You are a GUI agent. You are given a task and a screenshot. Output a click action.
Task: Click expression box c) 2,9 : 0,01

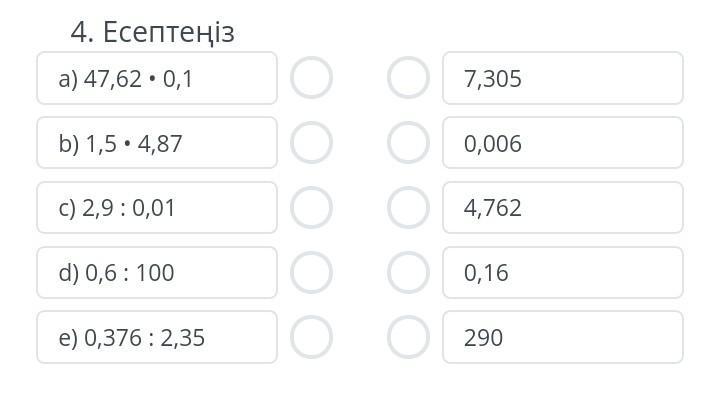[157, 208]
